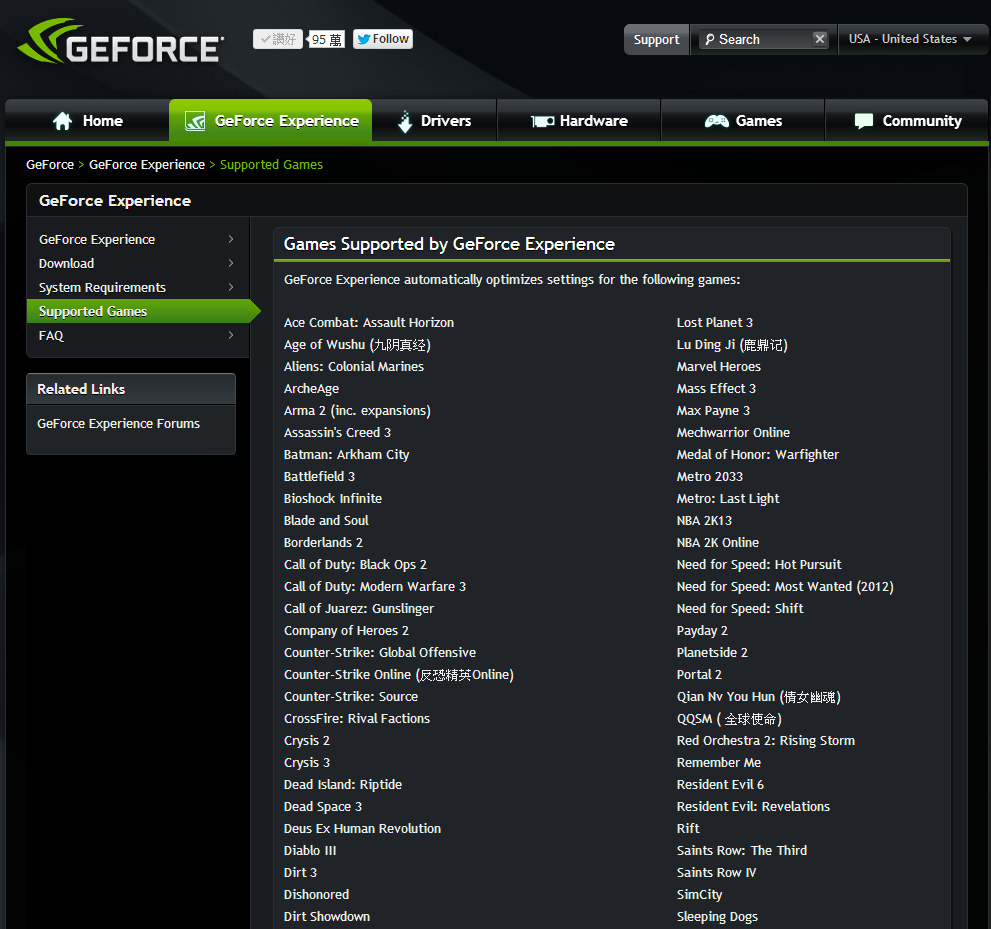Open the Hardware tab
Image resolution: width=991 pixels, height=929 pixels.
tap(579, 121)
